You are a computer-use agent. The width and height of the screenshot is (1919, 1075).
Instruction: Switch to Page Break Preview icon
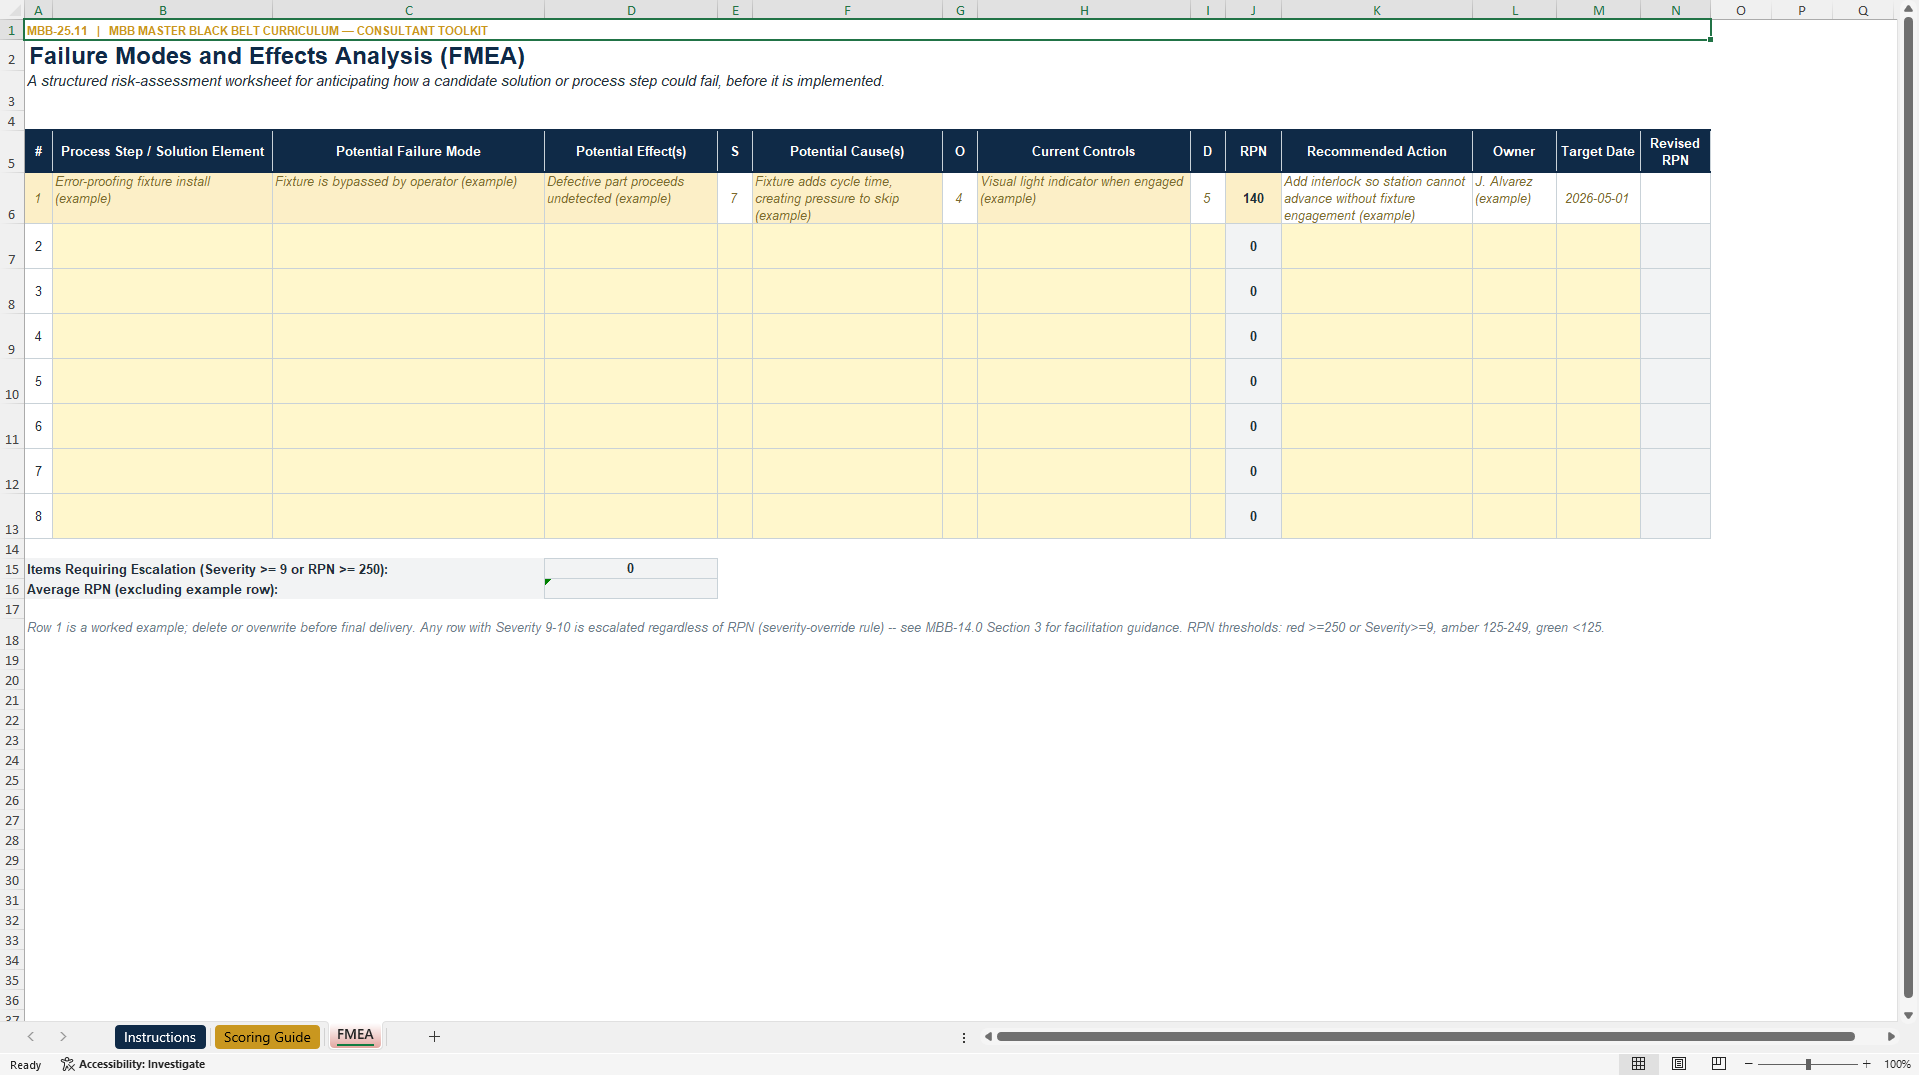click(x=1719, y=1064)
